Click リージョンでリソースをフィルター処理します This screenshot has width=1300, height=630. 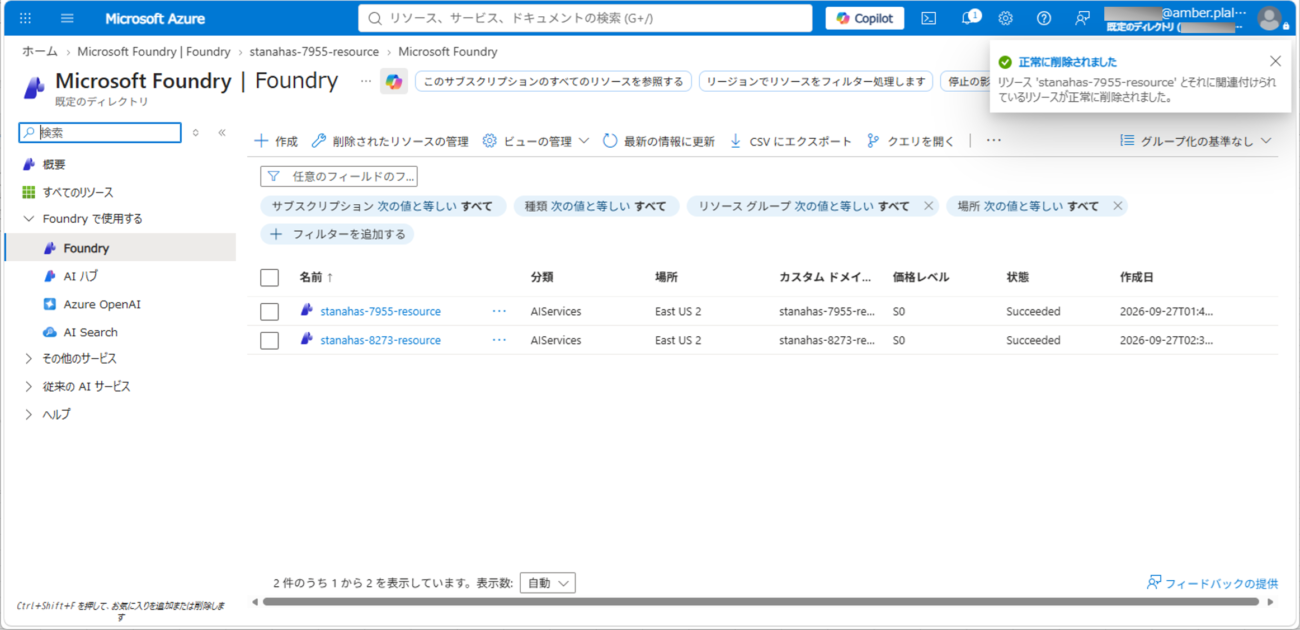(816, 82)
